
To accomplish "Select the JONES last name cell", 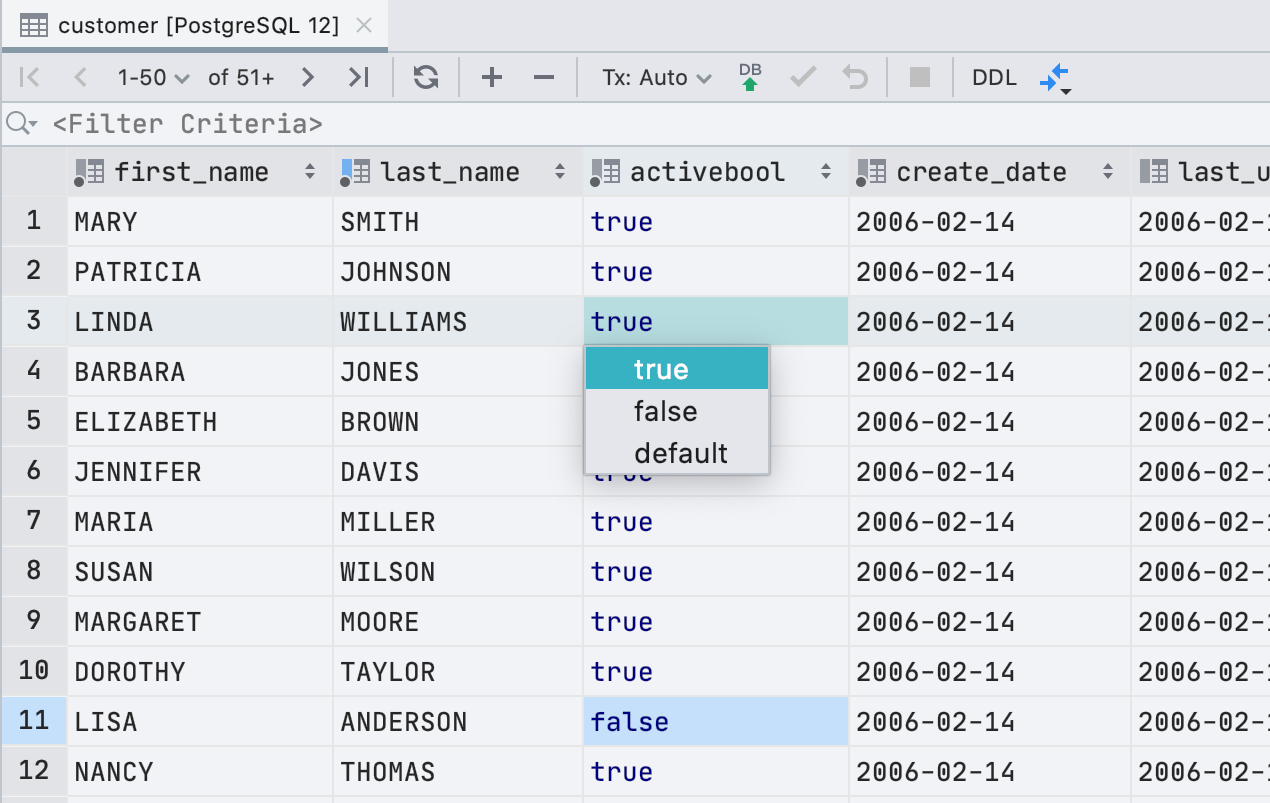I will (458, 371).
